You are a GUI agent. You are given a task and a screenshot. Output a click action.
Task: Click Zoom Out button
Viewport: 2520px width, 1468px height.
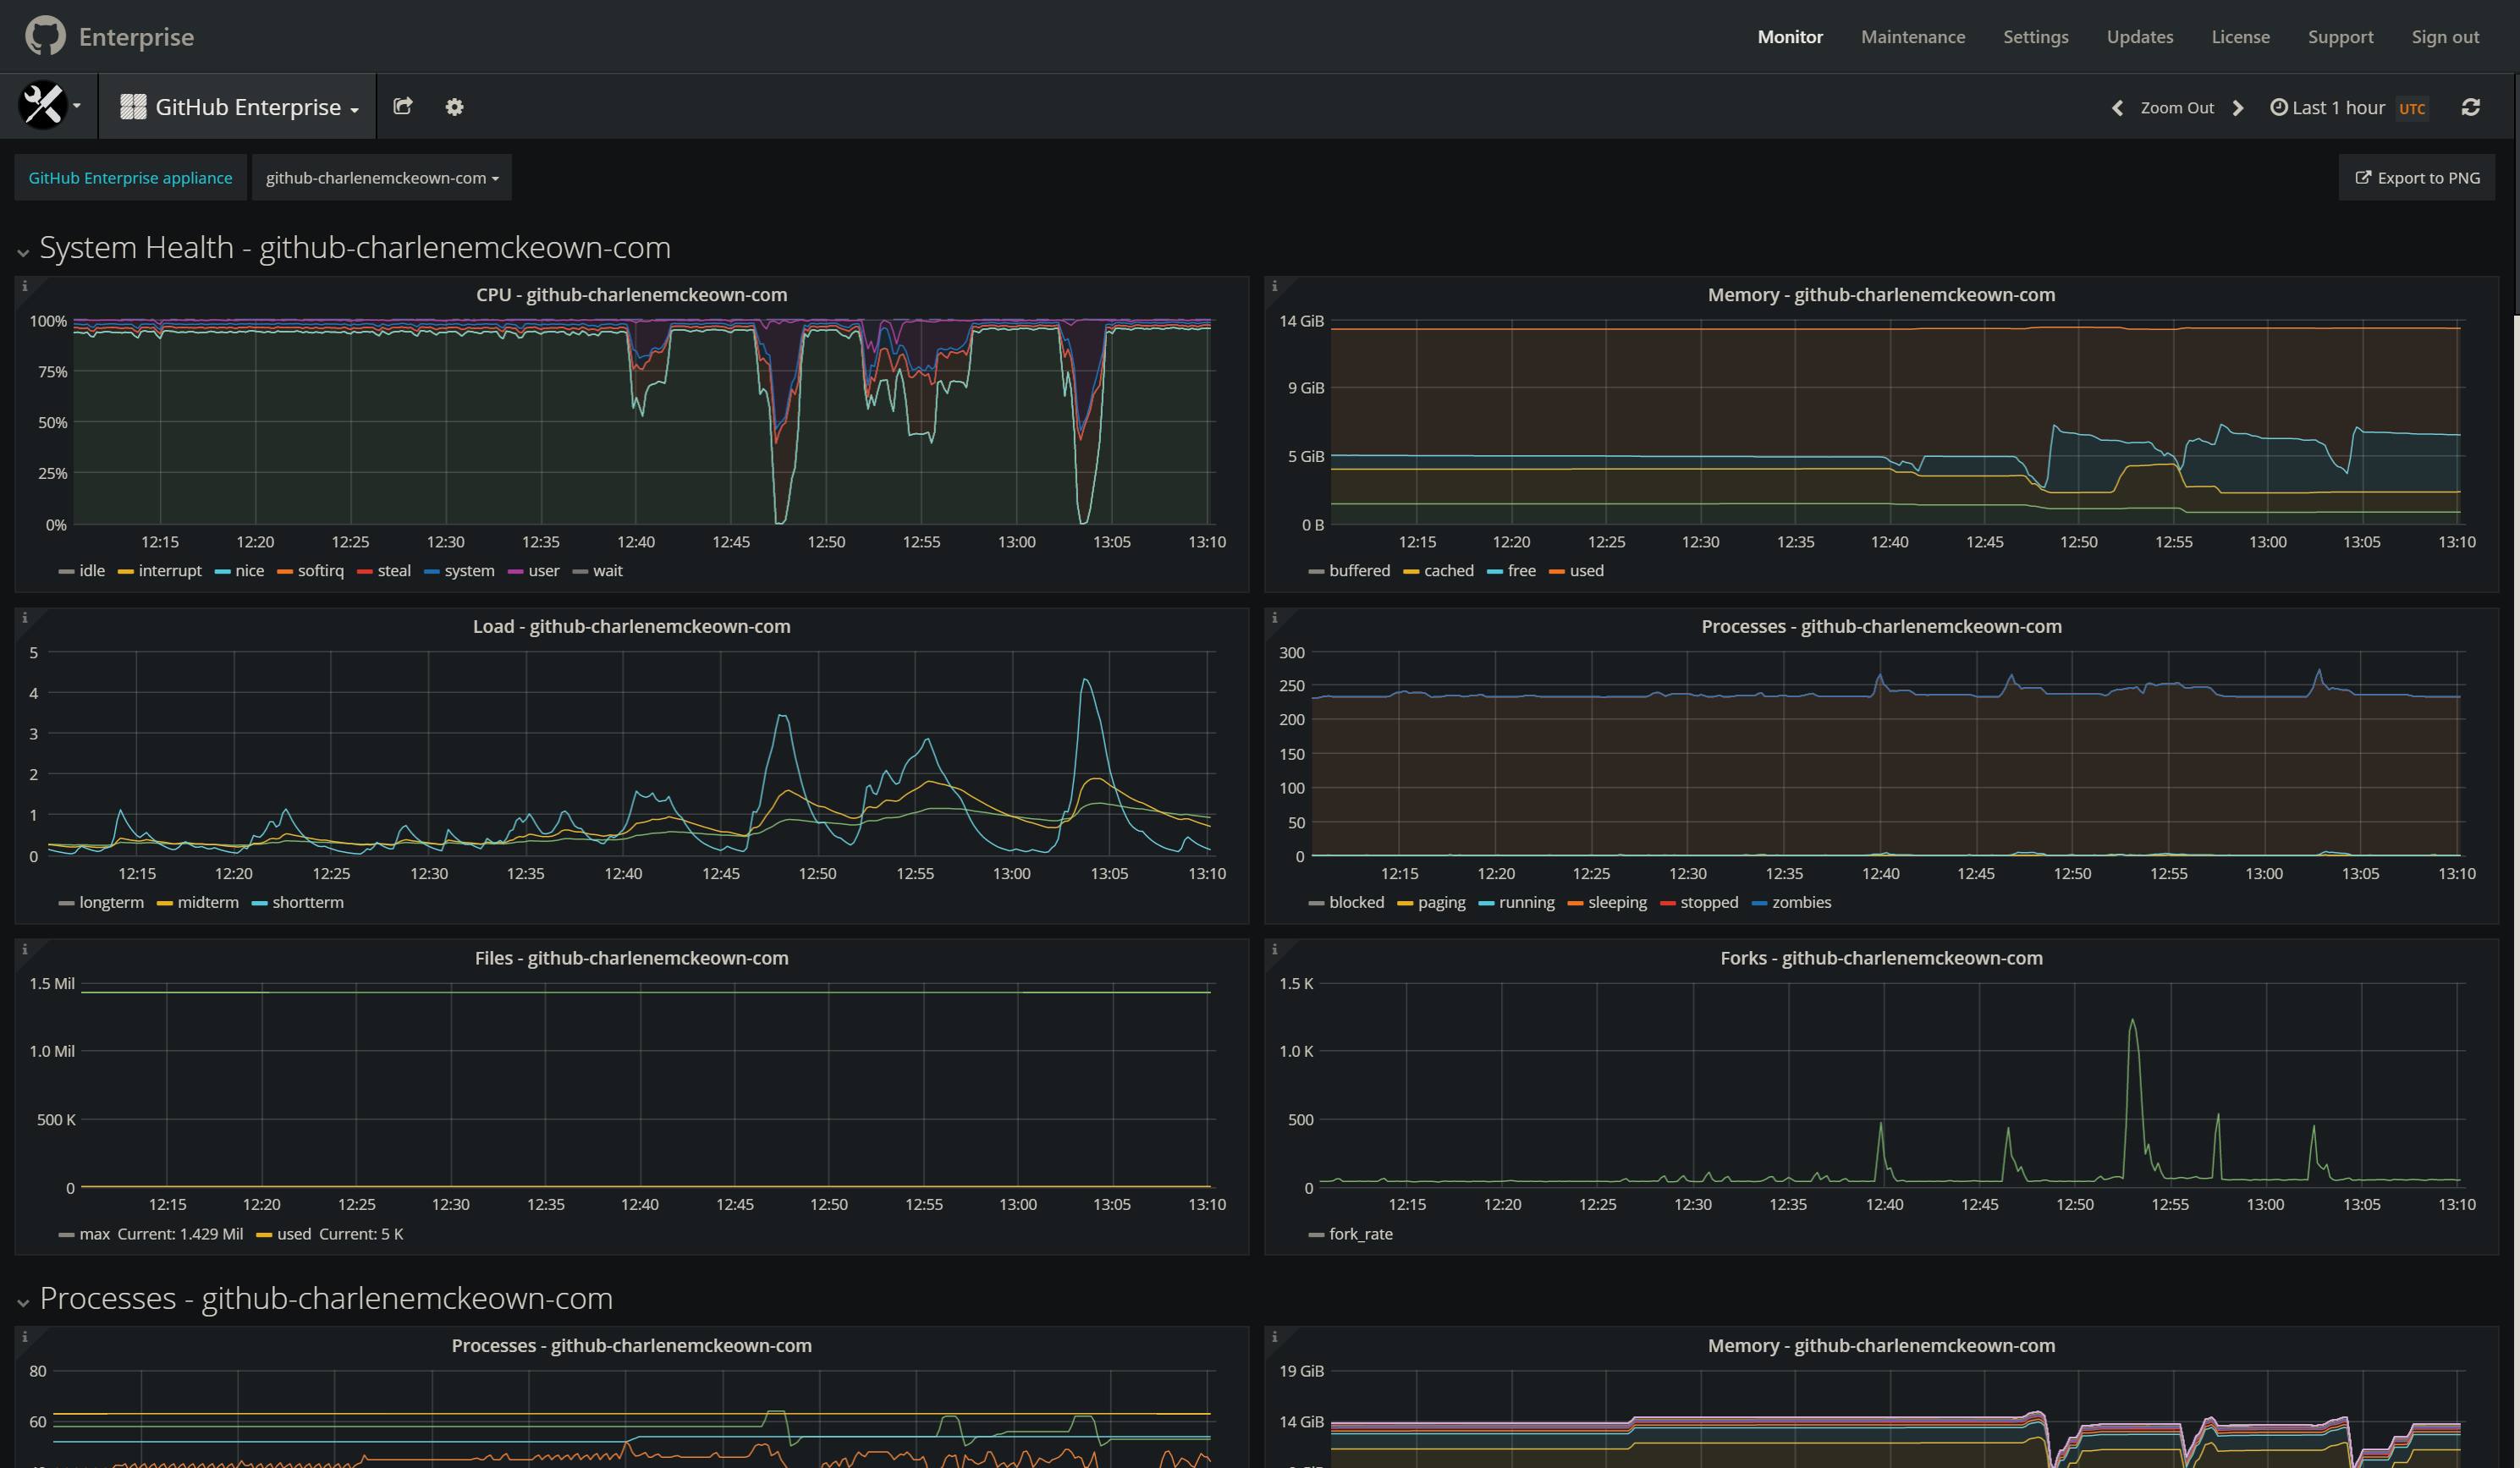(2177, 108)
